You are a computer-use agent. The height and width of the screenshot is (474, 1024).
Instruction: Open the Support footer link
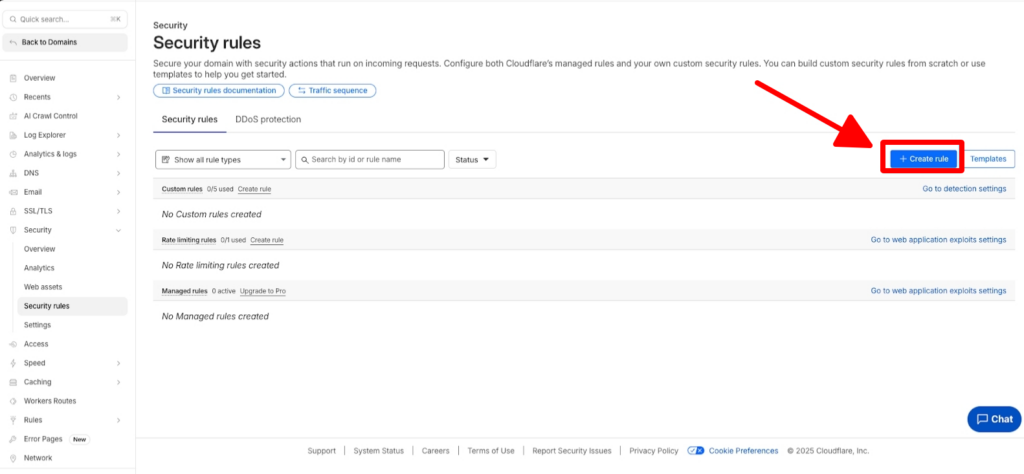pos(321,450)
